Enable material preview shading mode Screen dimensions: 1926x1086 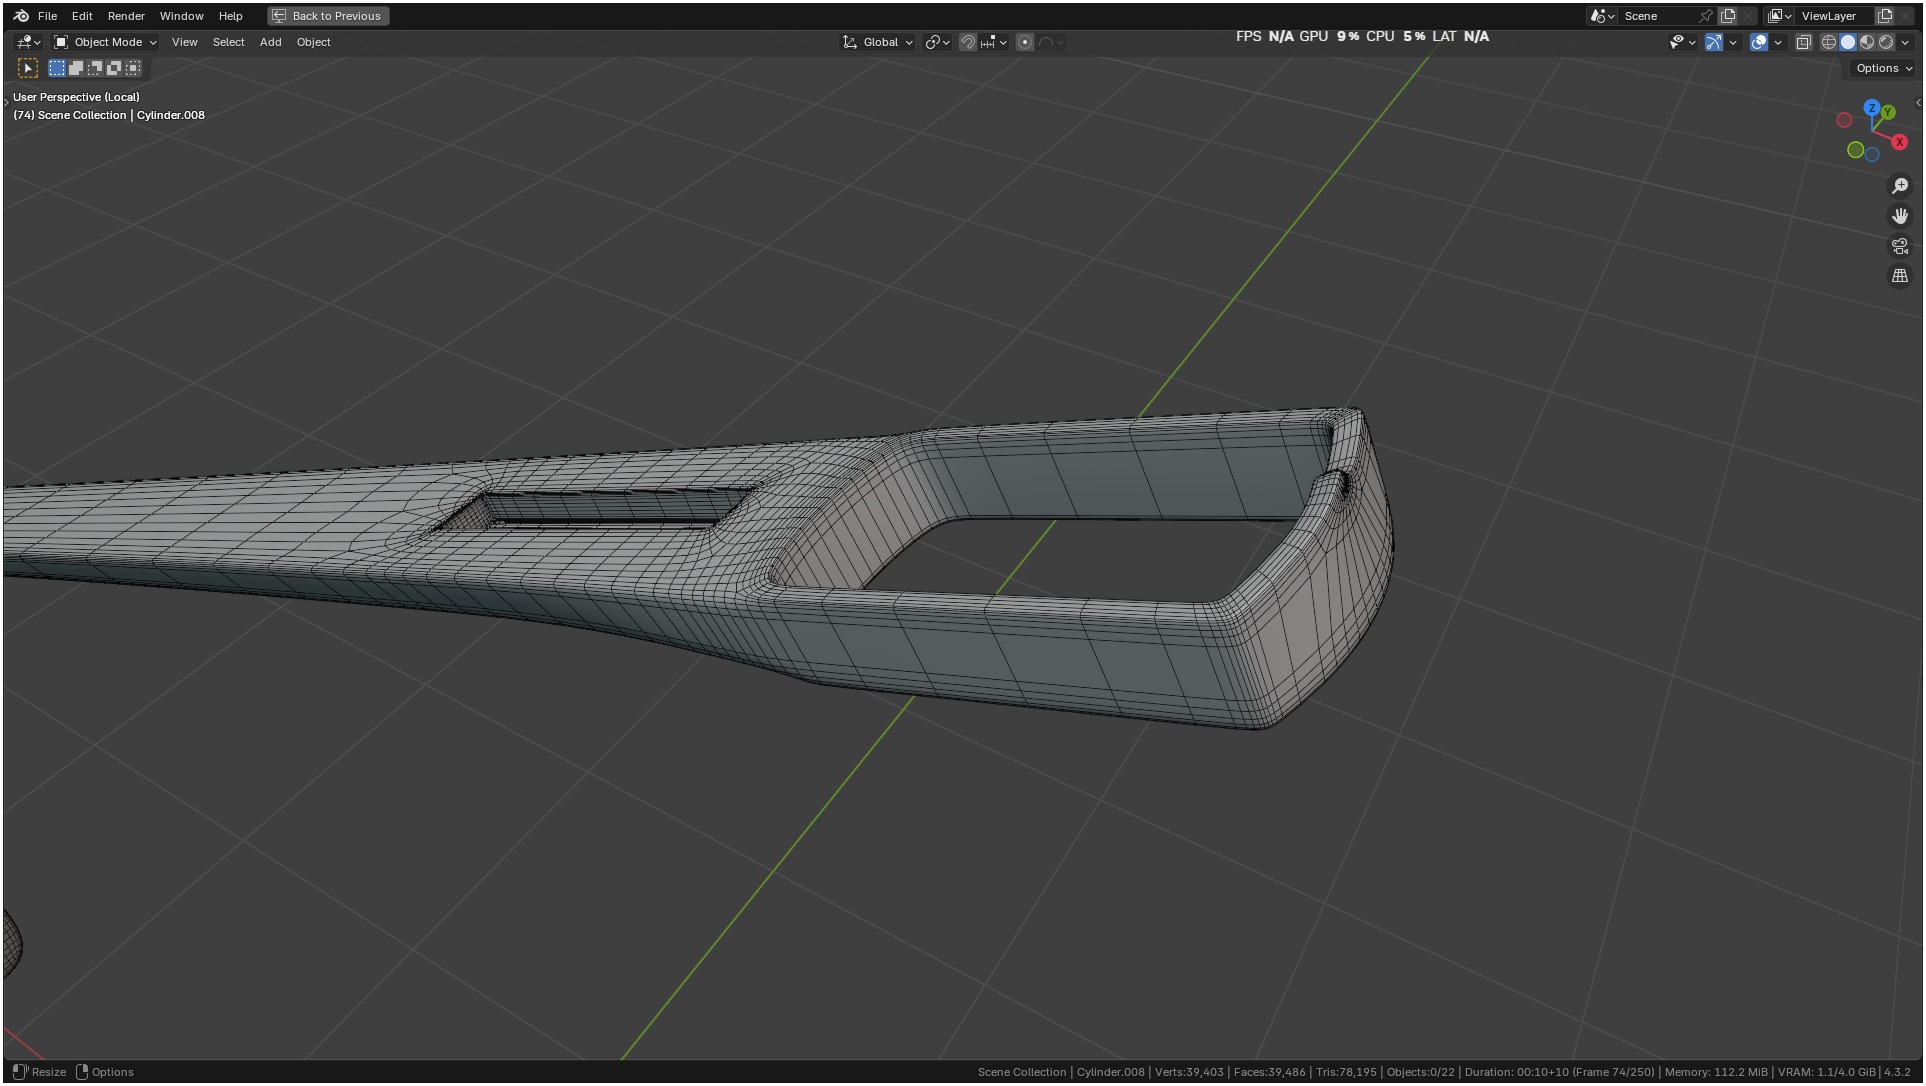pos(1867,42)
